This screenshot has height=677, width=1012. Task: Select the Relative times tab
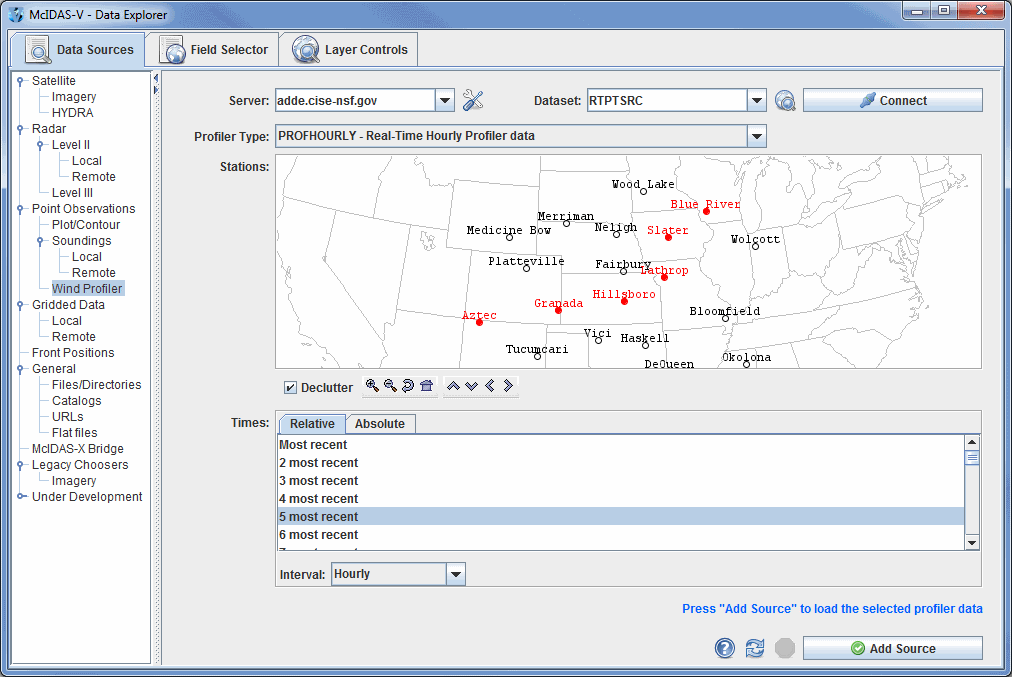pos(312,423)
